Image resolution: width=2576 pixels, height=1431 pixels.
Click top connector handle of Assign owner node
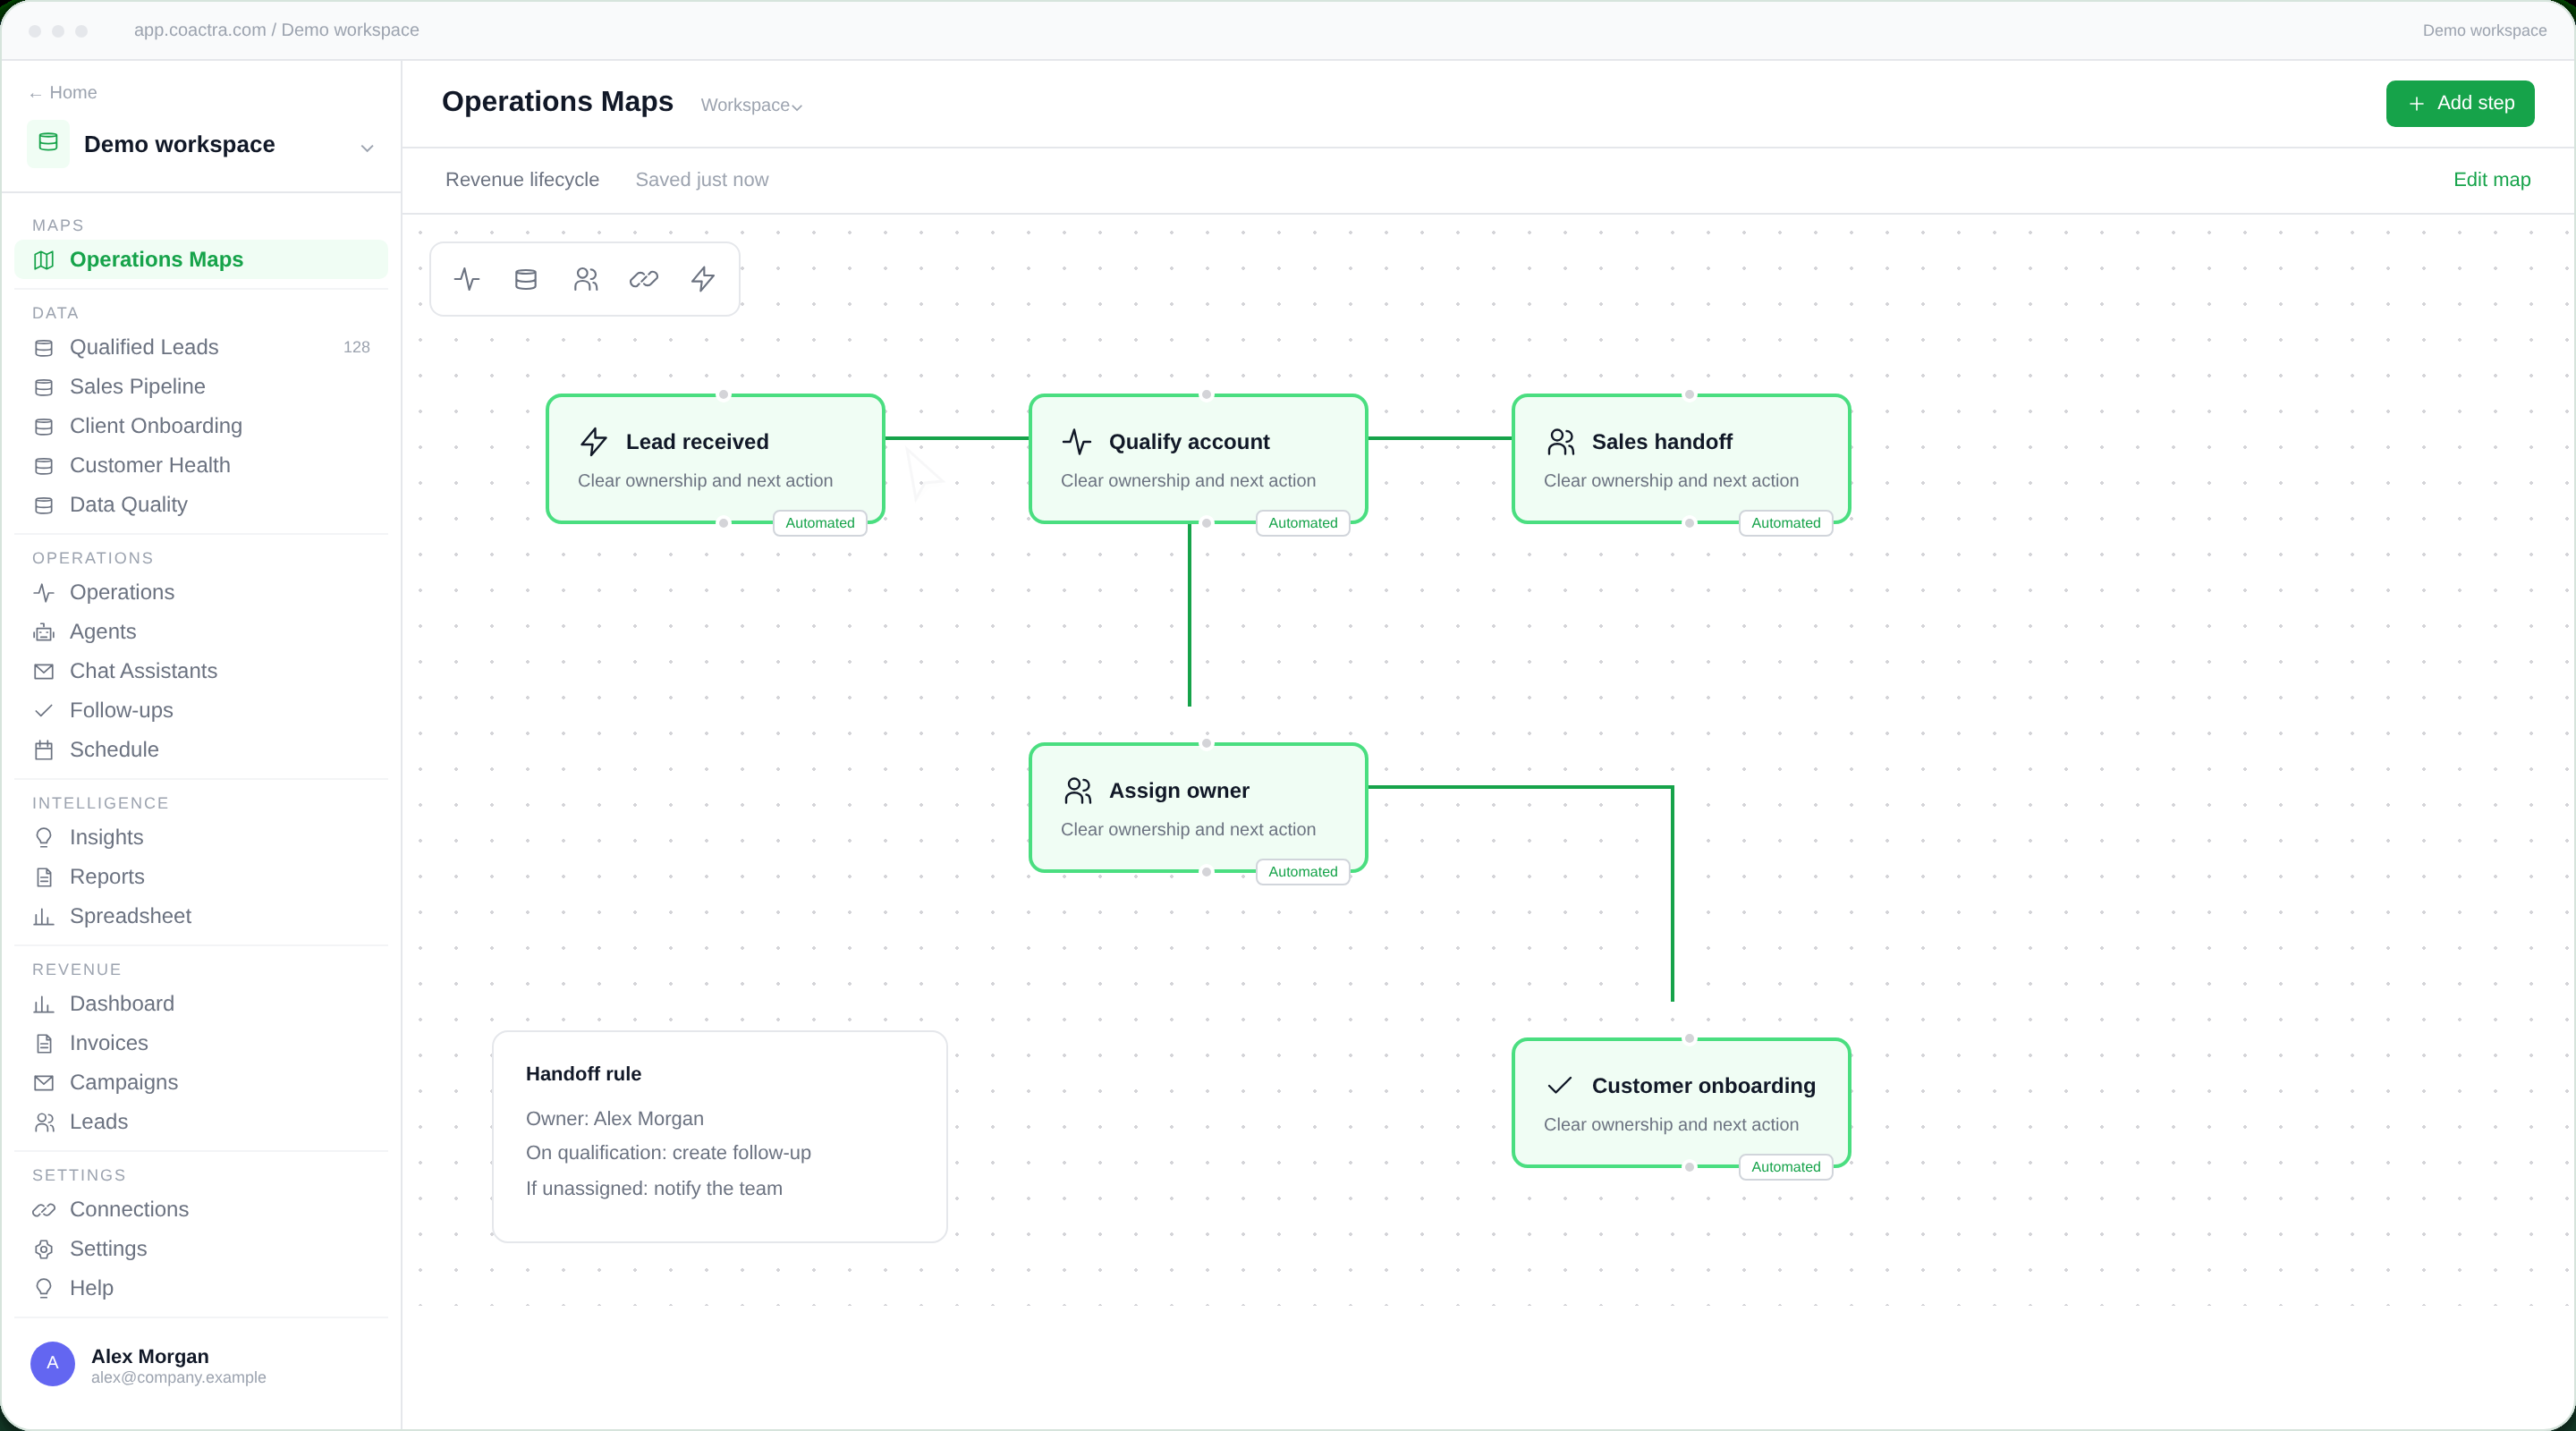pos(1206,743)
